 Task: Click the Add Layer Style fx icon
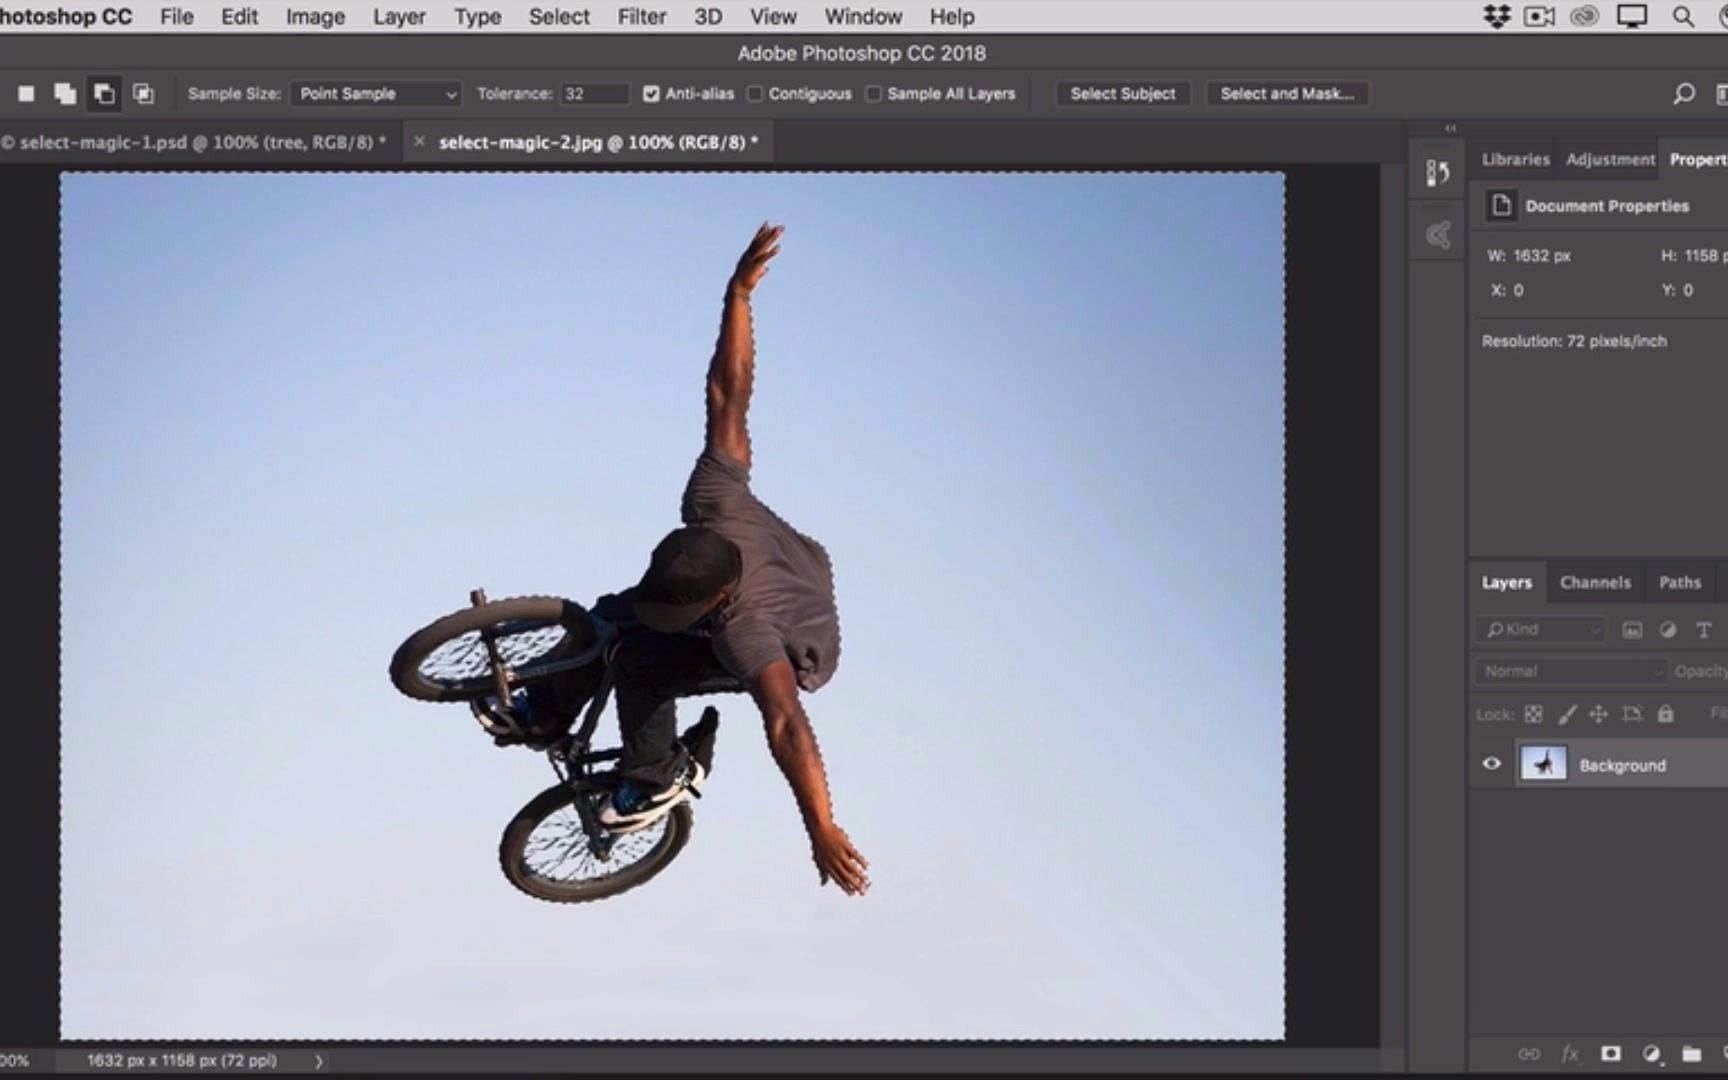1571,1054
